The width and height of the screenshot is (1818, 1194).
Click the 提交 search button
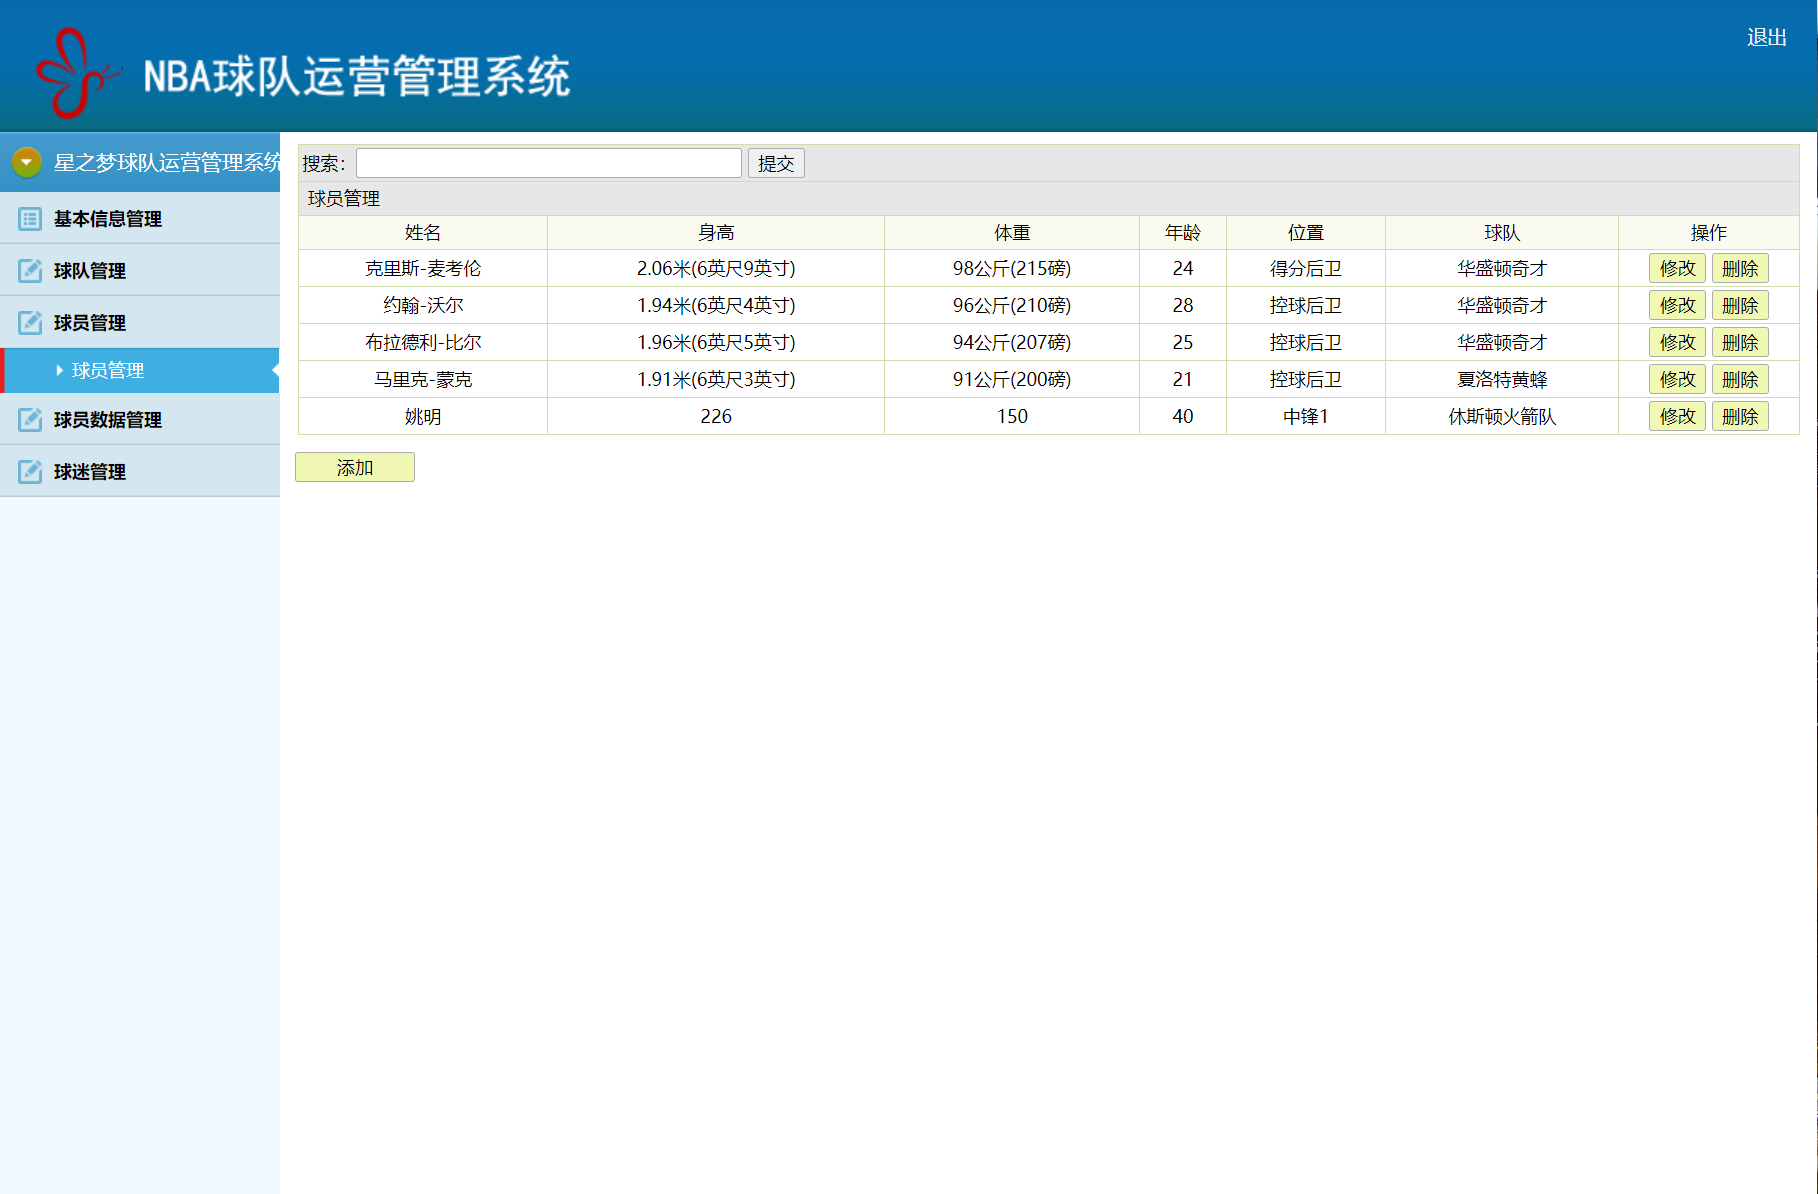point(776,162)
